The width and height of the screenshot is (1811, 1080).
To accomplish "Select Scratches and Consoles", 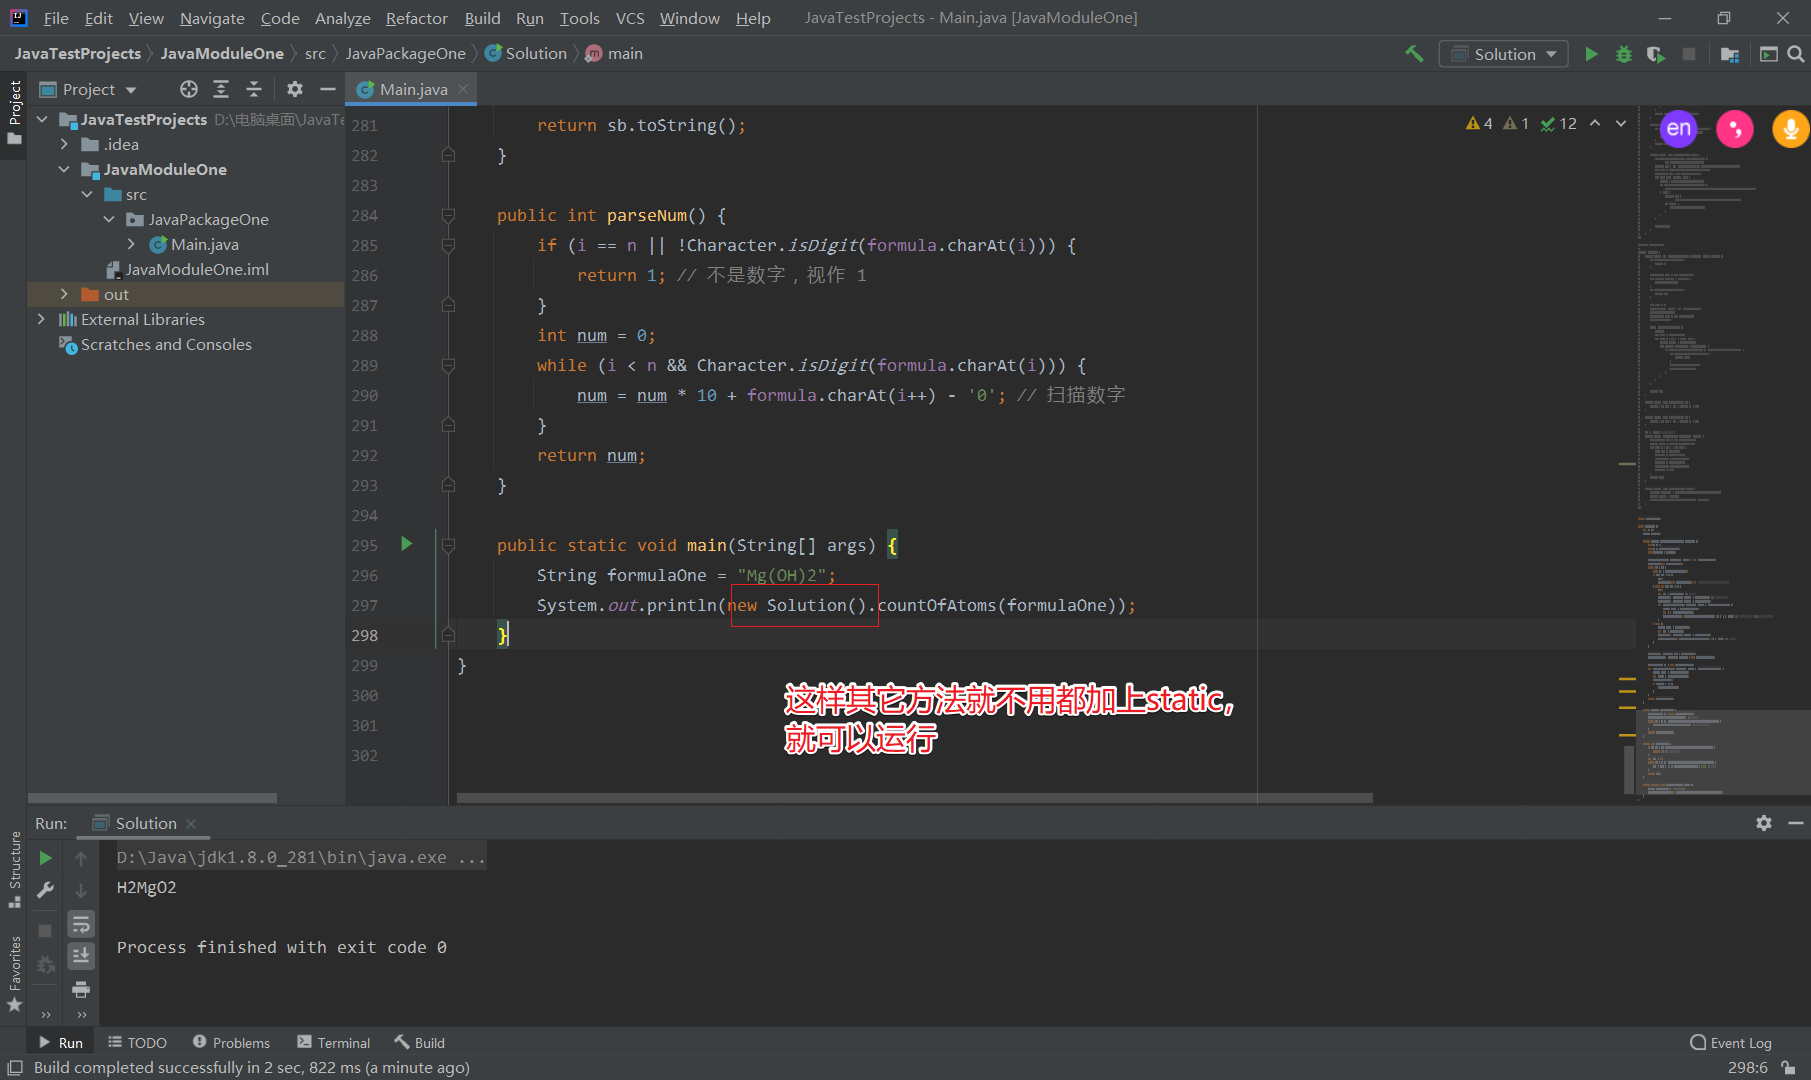I will click(x=156, y=344).
